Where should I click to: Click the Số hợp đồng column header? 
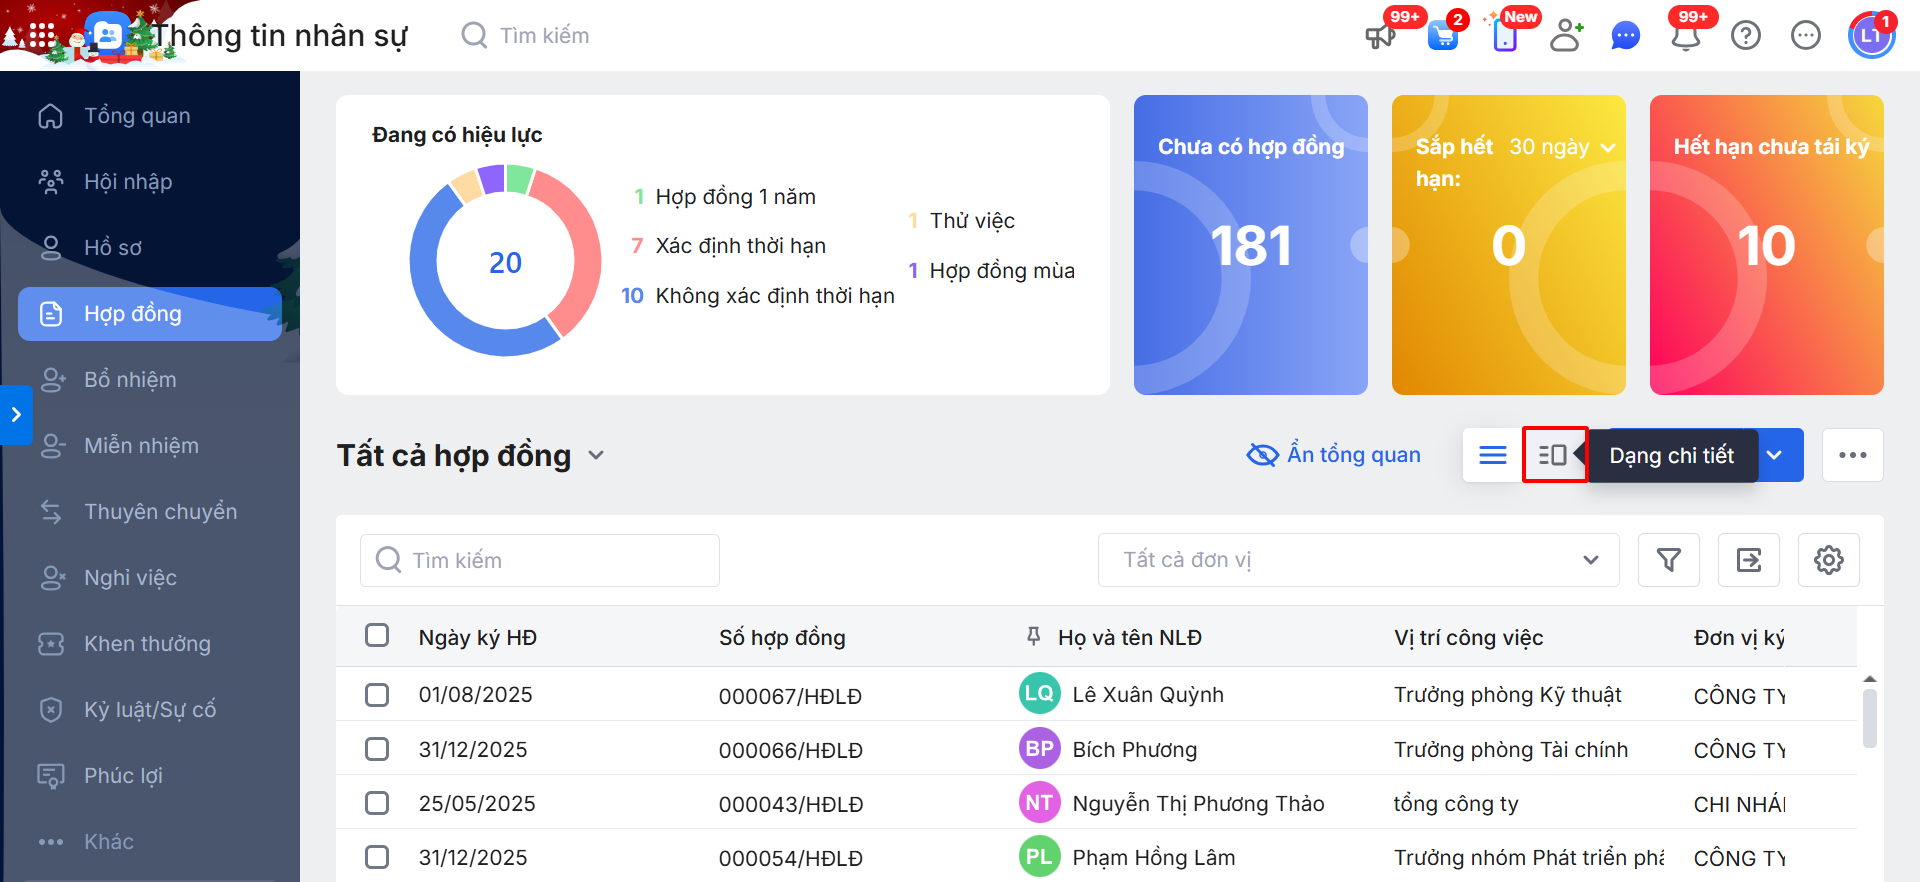point(782,637)
